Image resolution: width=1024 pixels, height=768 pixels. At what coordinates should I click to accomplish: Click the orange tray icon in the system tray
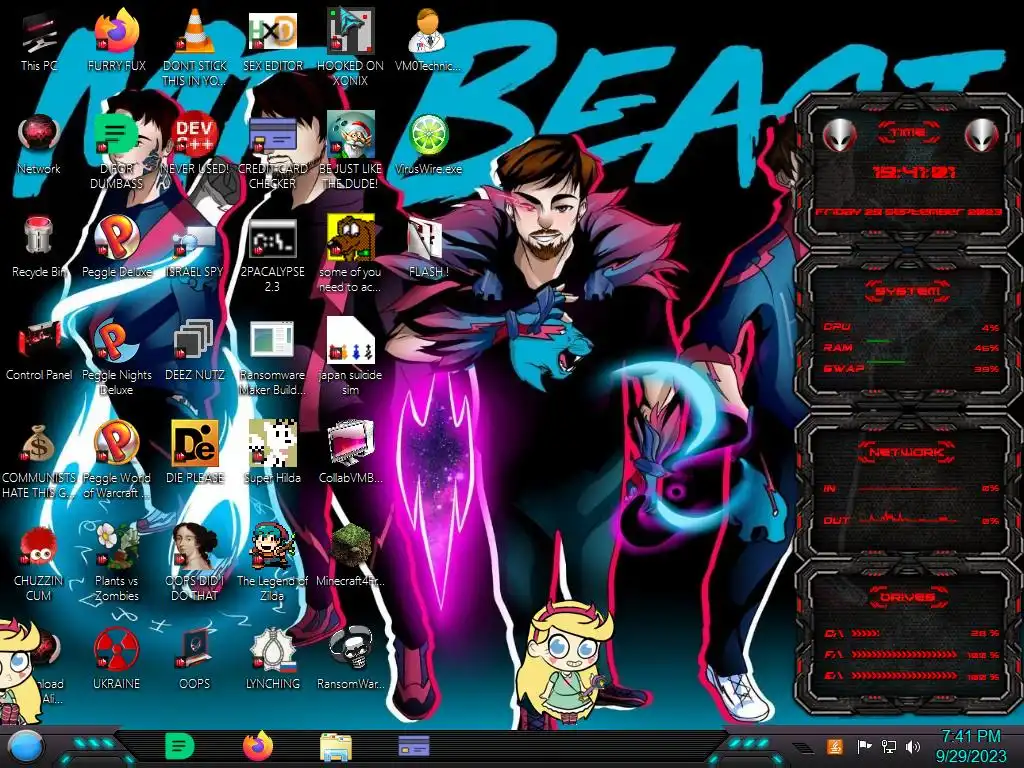tap(835, 746)
